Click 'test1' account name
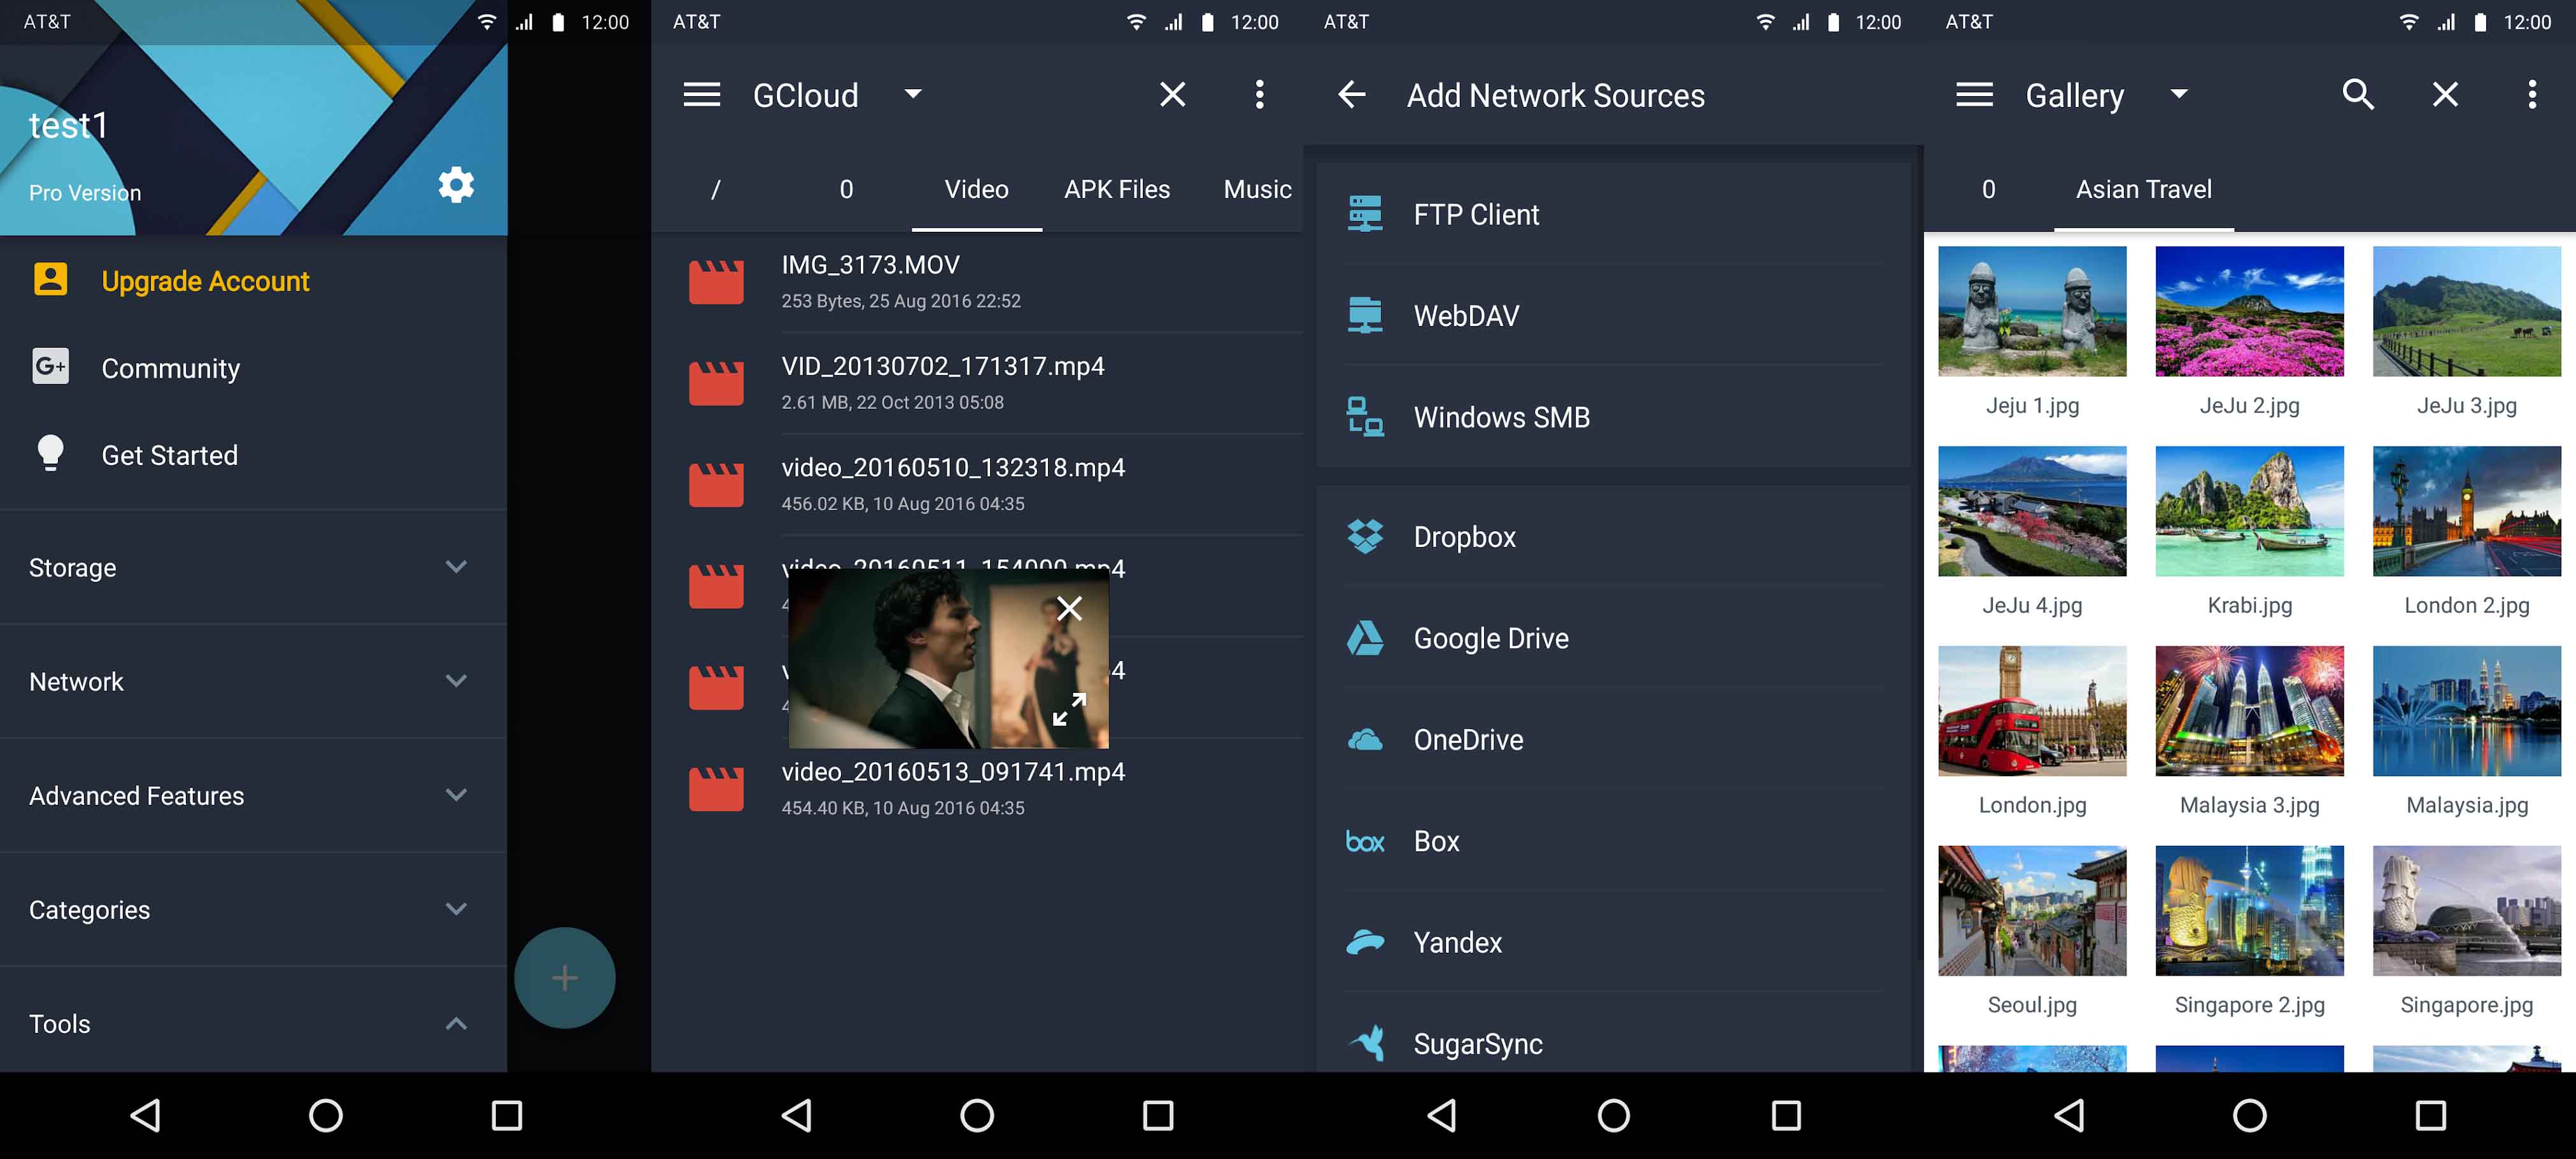This screenshot has width=2576, height=1159. click(68, 126)
